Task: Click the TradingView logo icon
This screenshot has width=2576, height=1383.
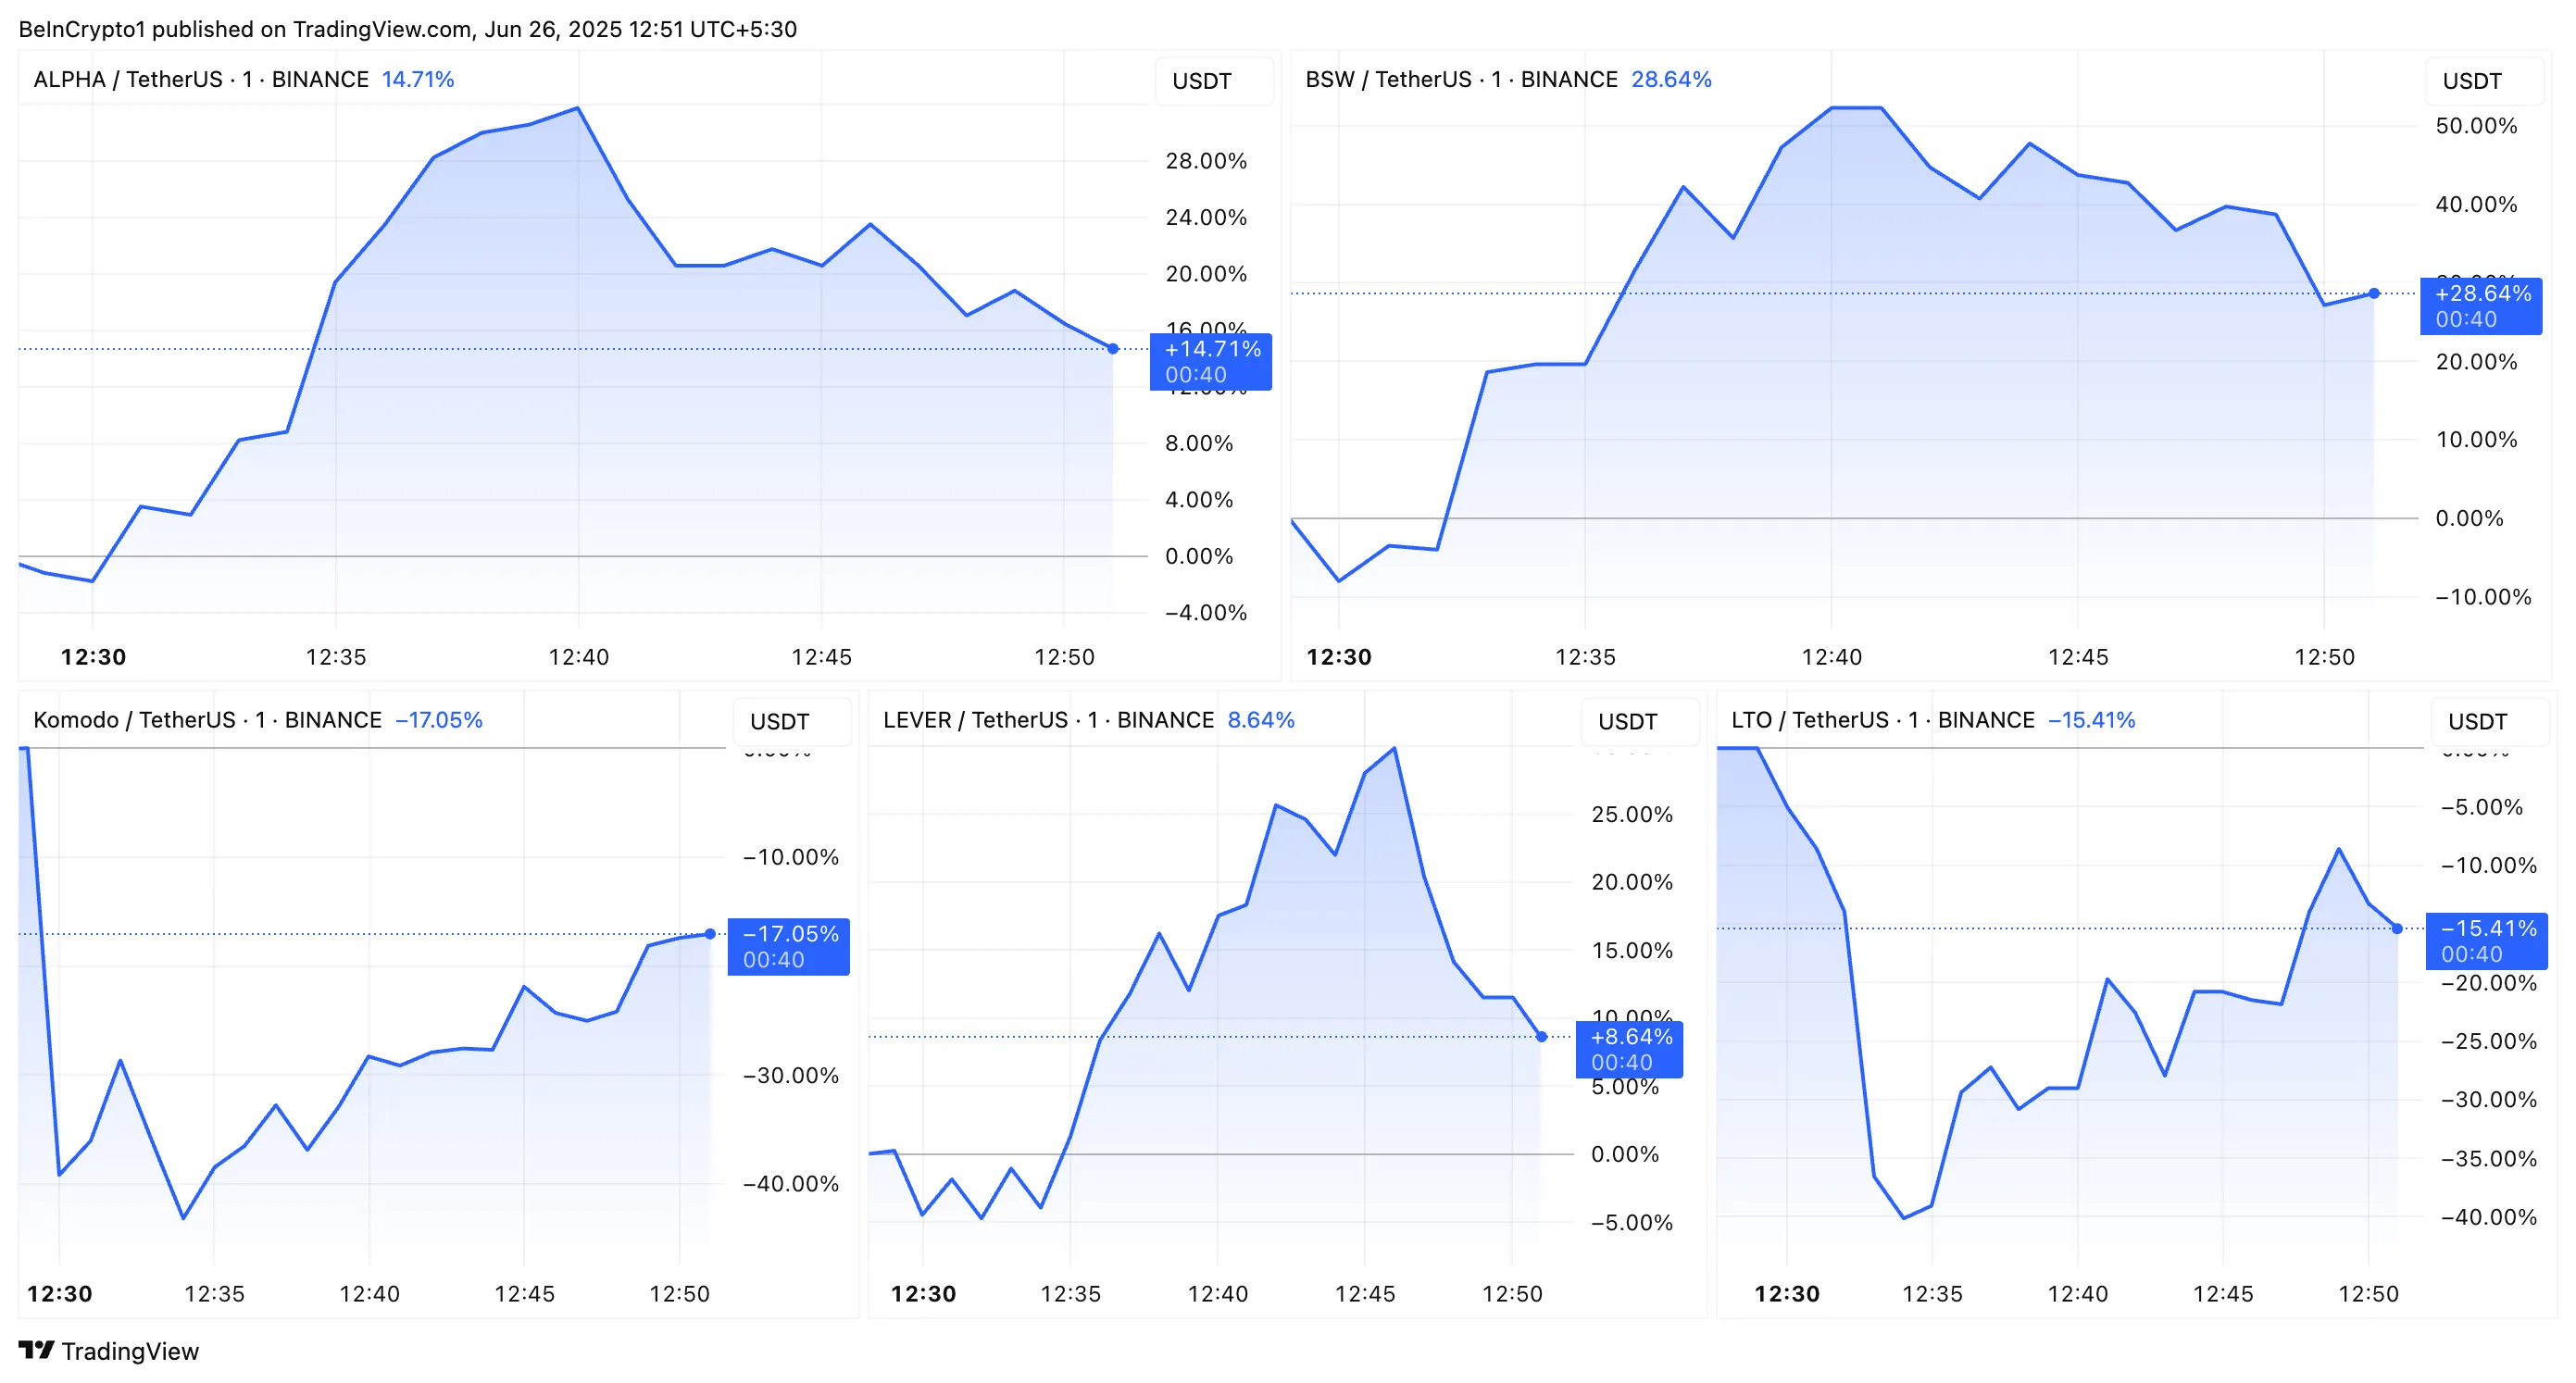Action: pos(36,1350)
